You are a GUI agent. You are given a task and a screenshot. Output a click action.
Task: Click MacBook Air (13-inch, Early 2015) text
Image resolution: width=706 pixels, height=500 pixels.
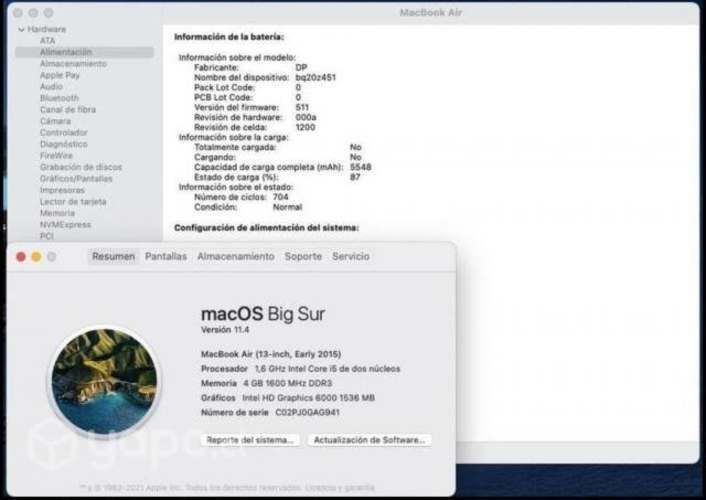pos(271,354)
